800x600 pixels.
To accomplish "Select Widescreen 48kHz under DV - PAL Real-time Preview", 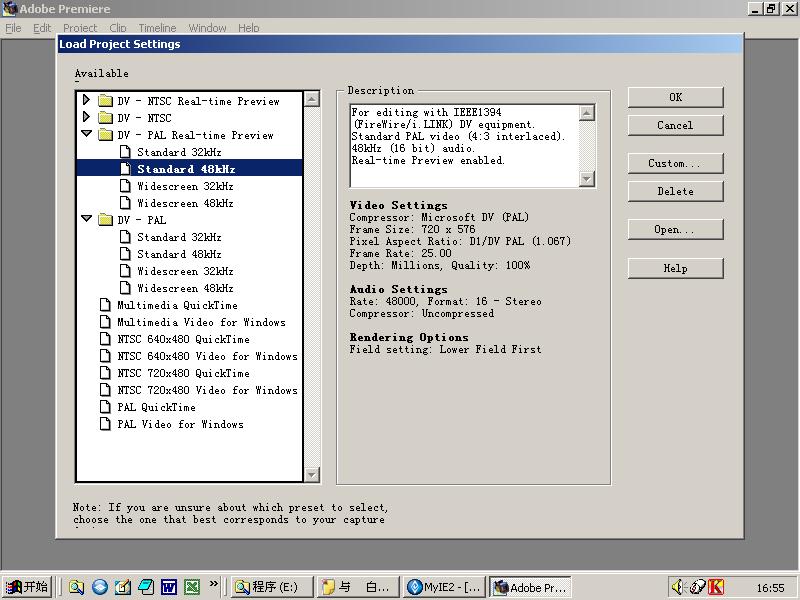I will tap(185, 203).
